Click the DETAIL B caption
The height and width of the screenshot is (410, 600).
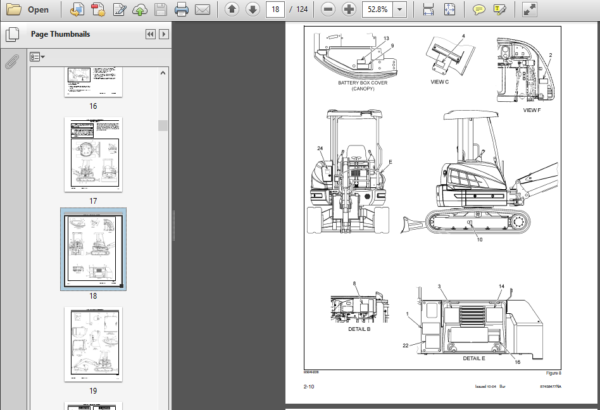[x=359, y=329]
